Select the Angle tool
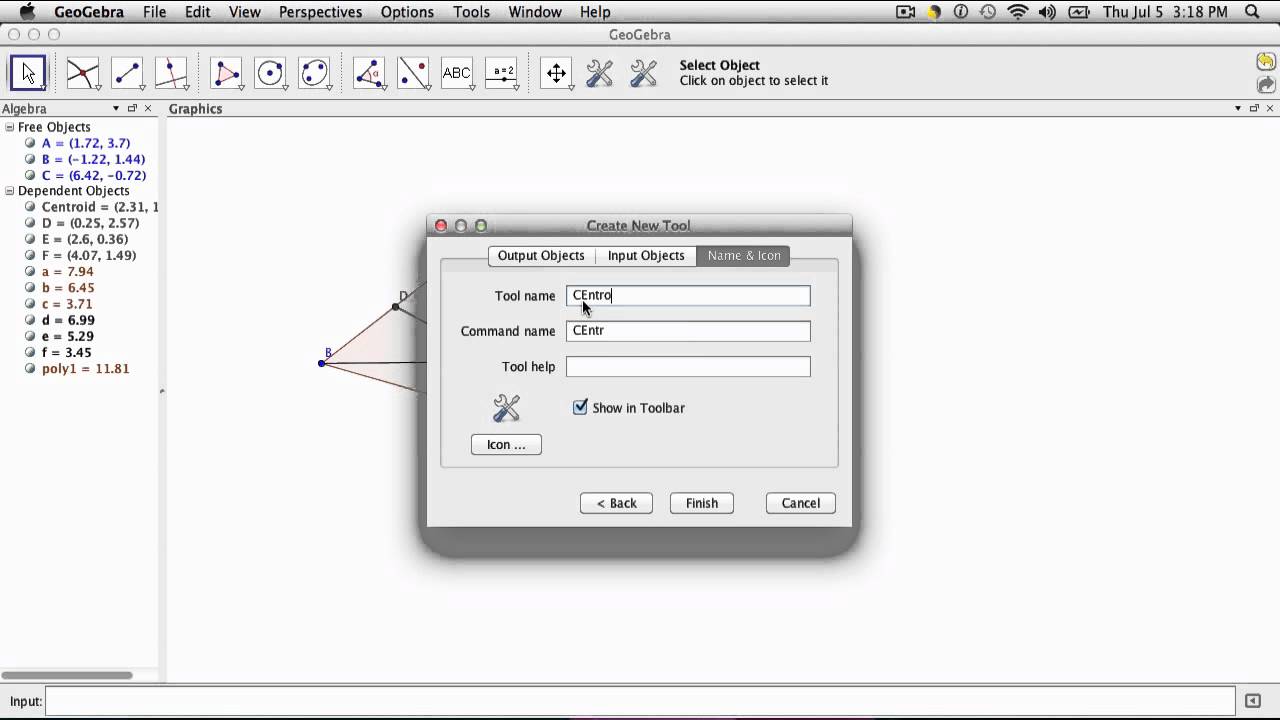 [x=370, y=73]
